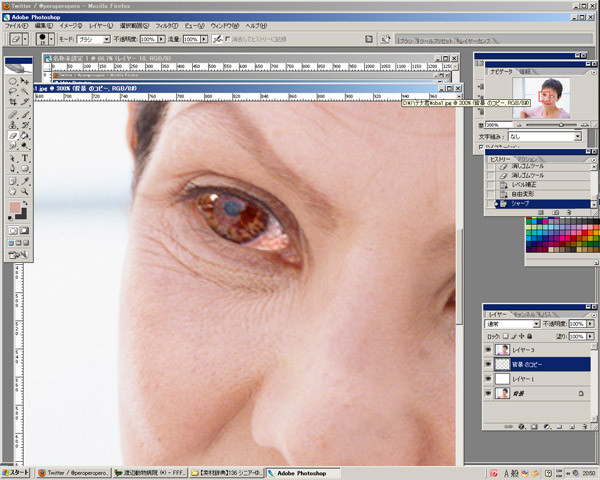
Task: Click Windows スタート button
Action: tap(16, 473)
